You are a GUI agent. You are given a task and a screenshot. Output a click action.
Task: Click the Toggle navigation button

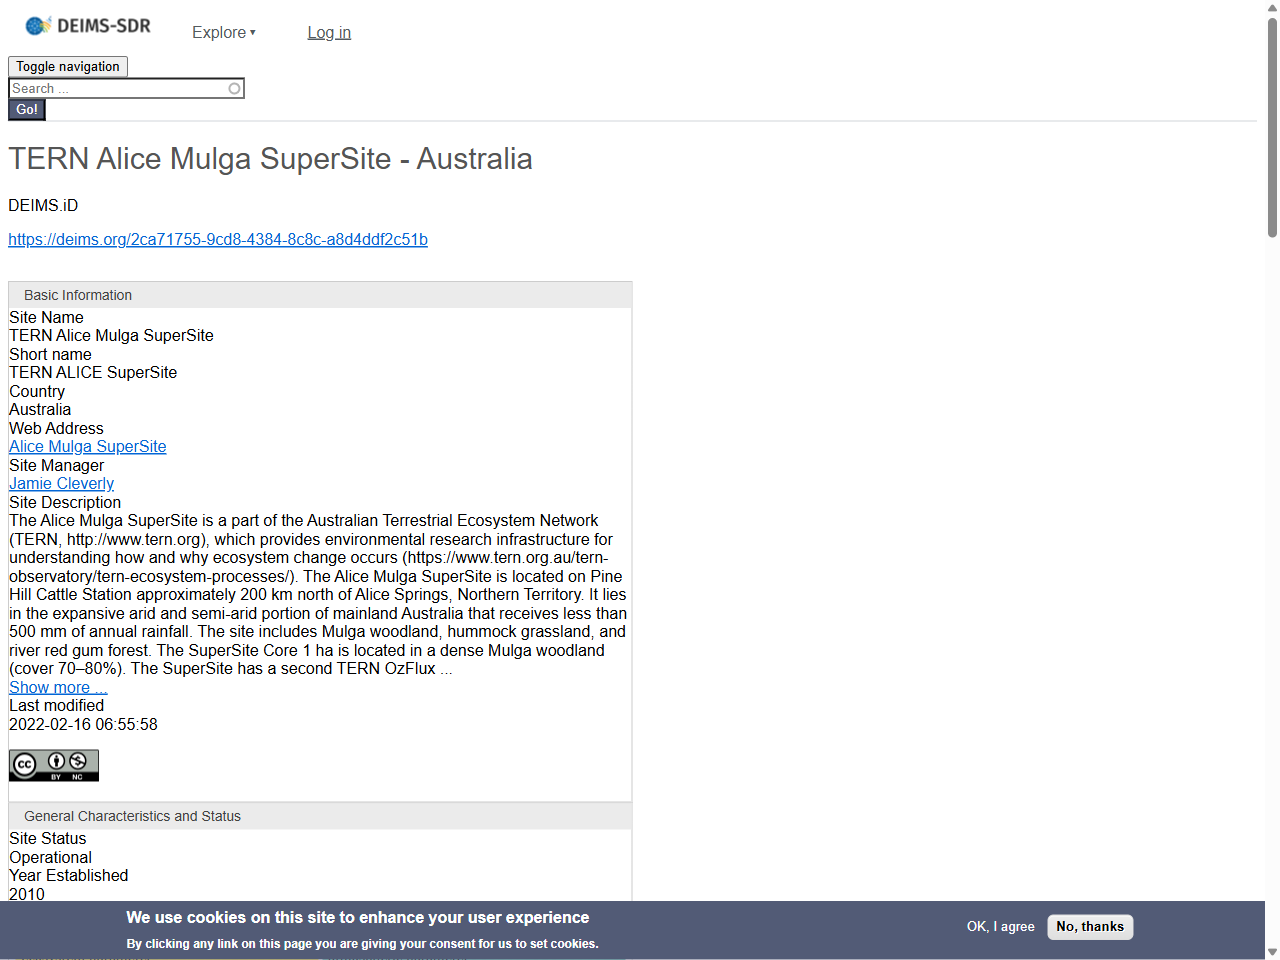coord(68,67)
